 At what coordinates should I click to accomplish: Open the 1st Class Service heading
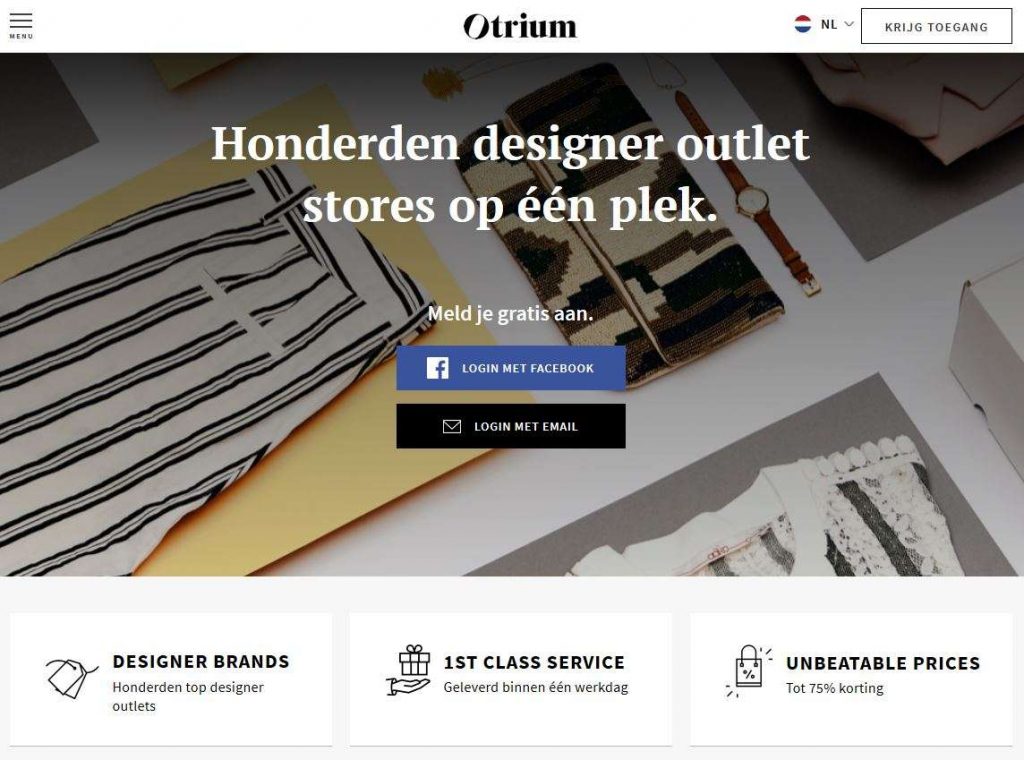point(534,663)
